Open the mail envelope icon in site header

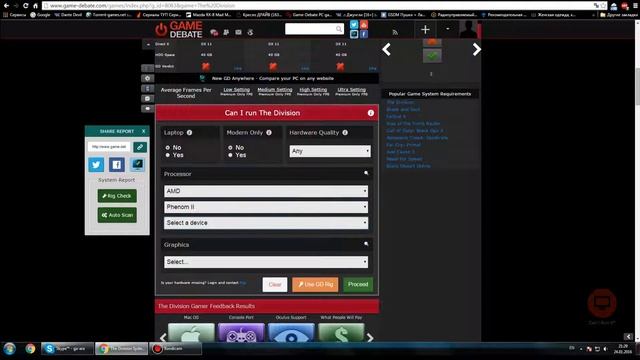pos(238,32)
